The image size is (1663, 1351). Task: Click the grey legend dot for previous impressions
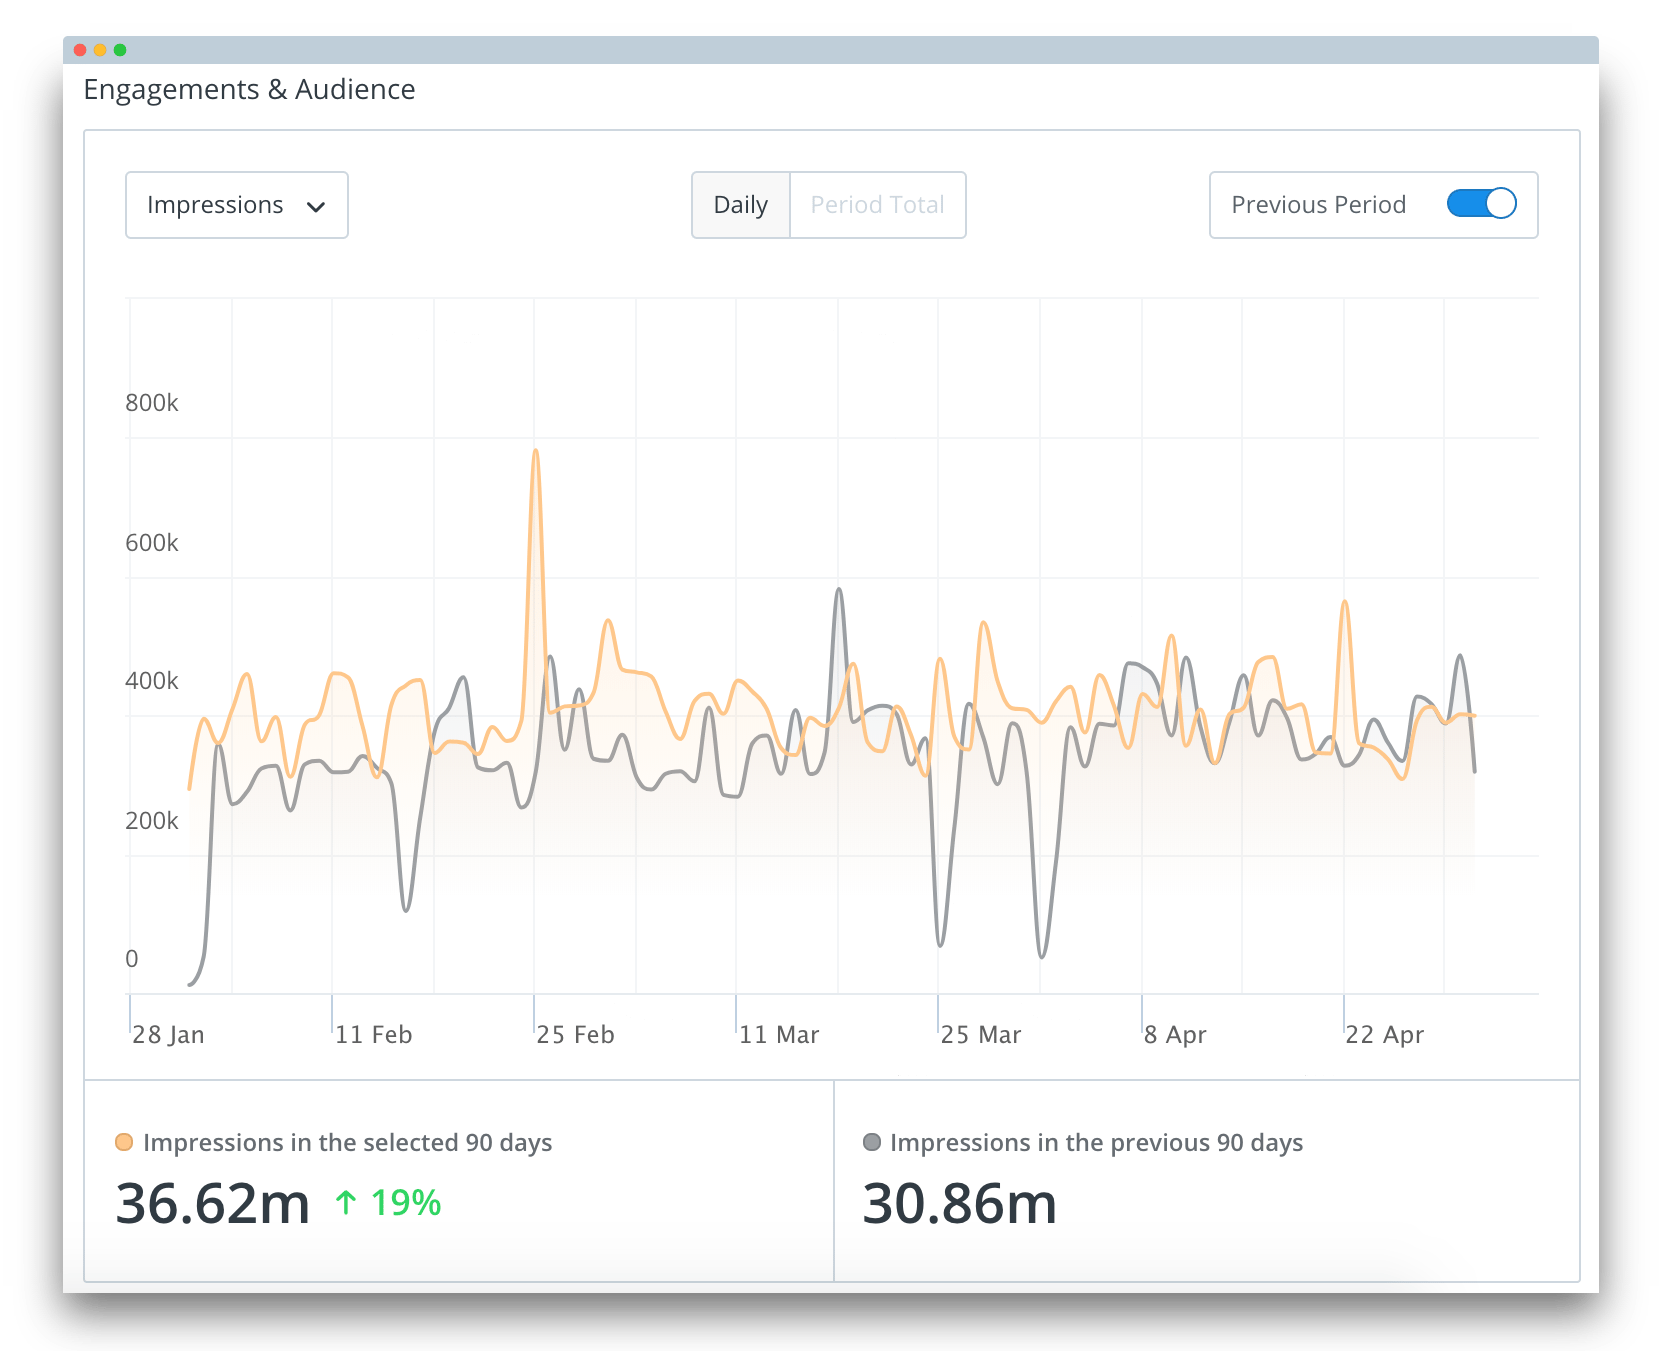point(871,1141)
